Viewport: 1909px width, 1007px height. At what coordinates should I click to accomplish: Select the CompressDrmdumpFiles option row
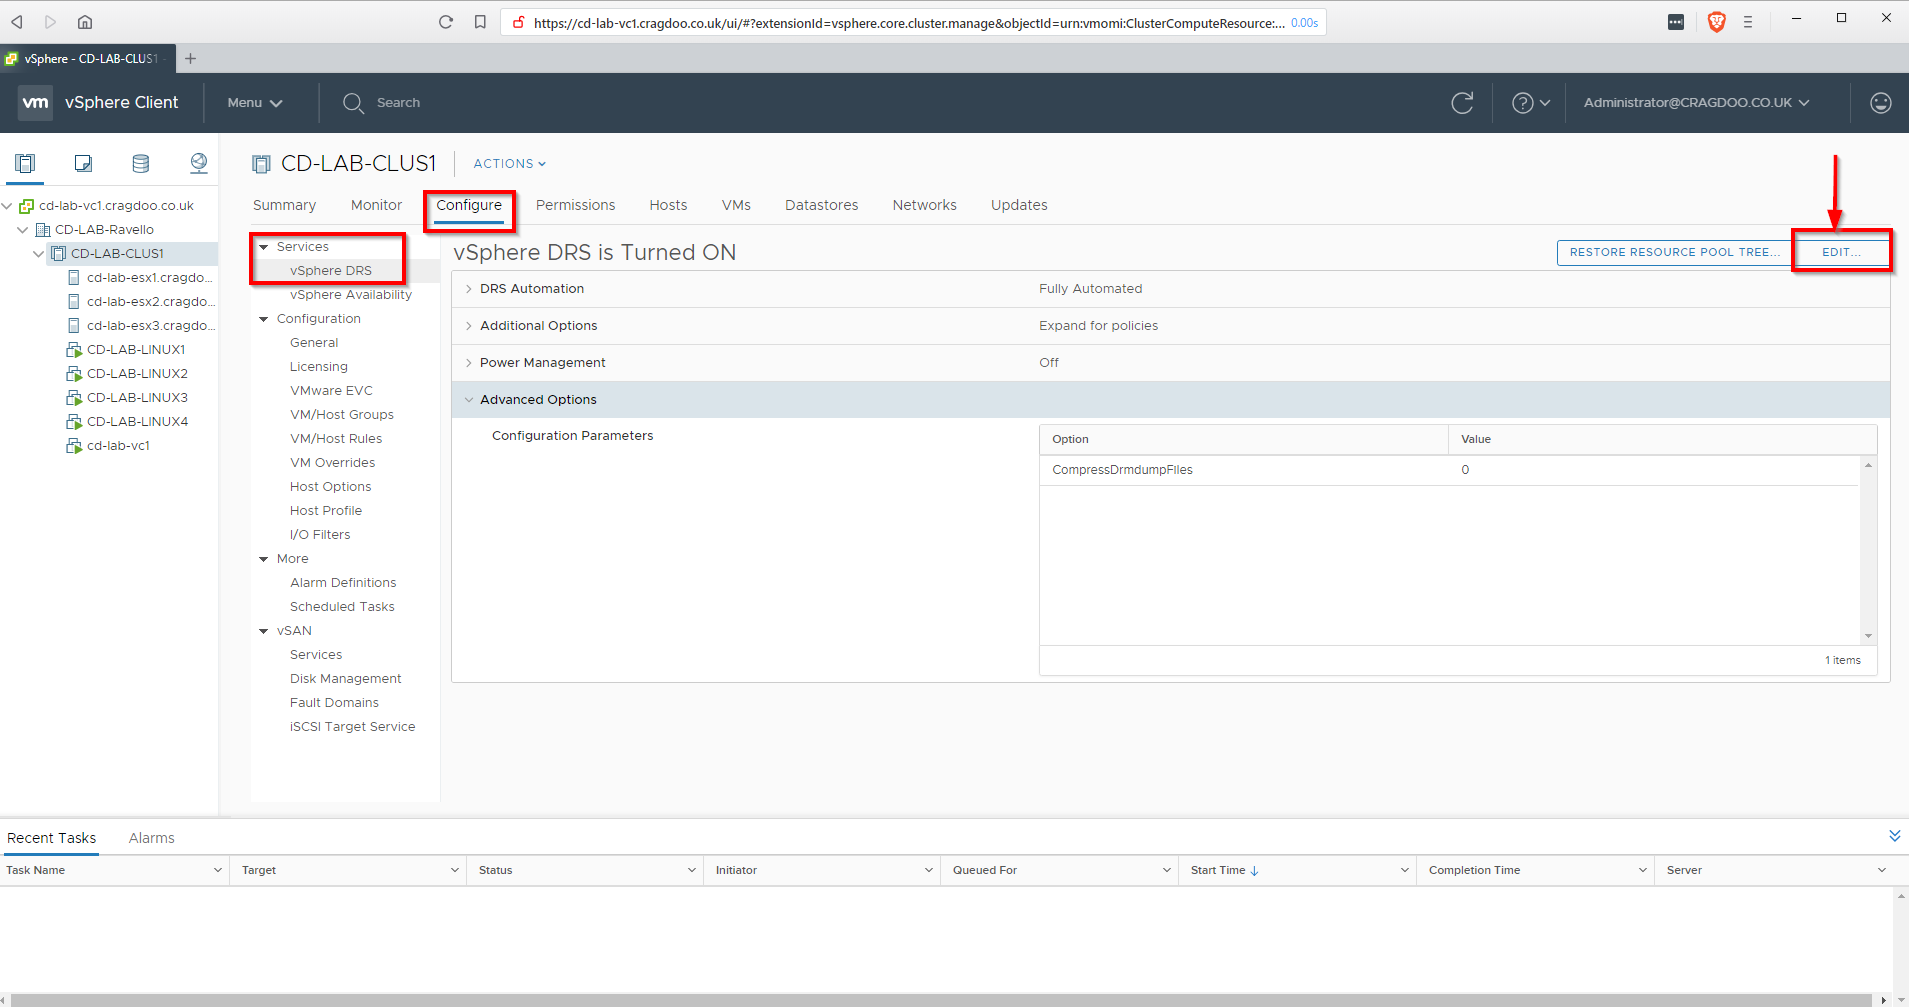tap(1449, 470)
